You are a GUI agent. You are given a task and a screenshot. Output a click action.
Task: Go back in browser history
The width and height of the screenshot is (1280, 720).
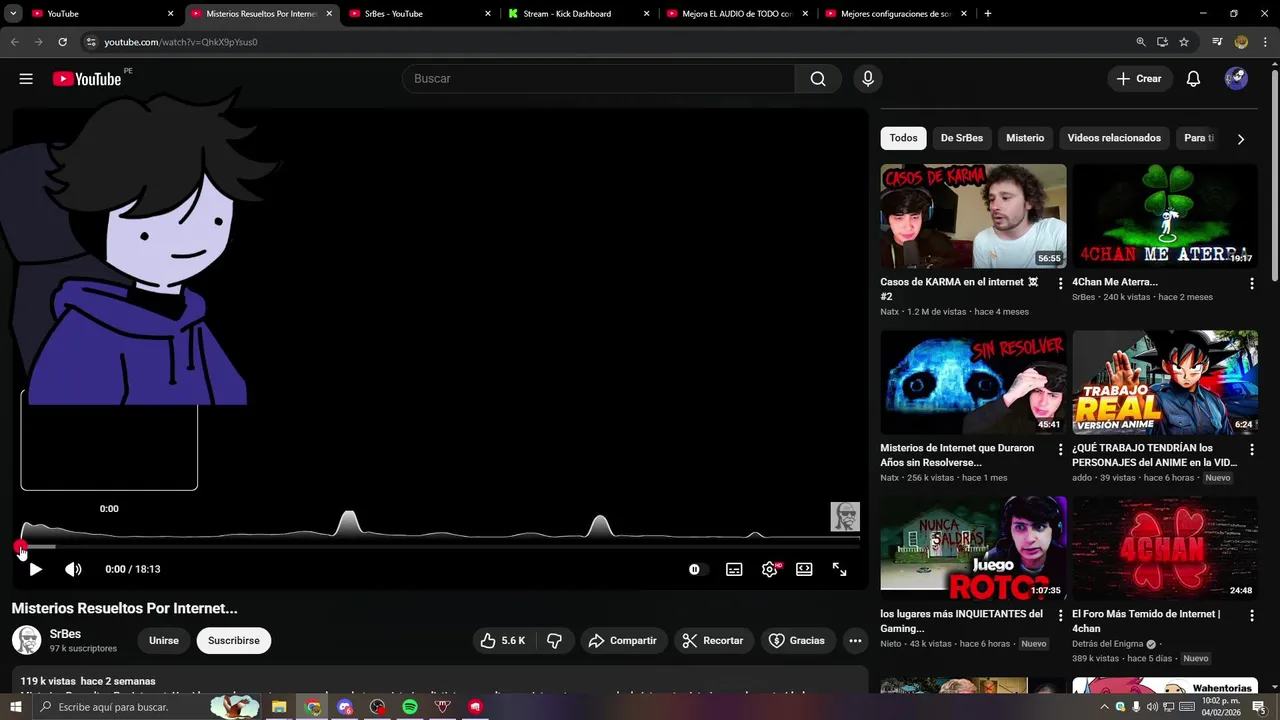(14, 42)
